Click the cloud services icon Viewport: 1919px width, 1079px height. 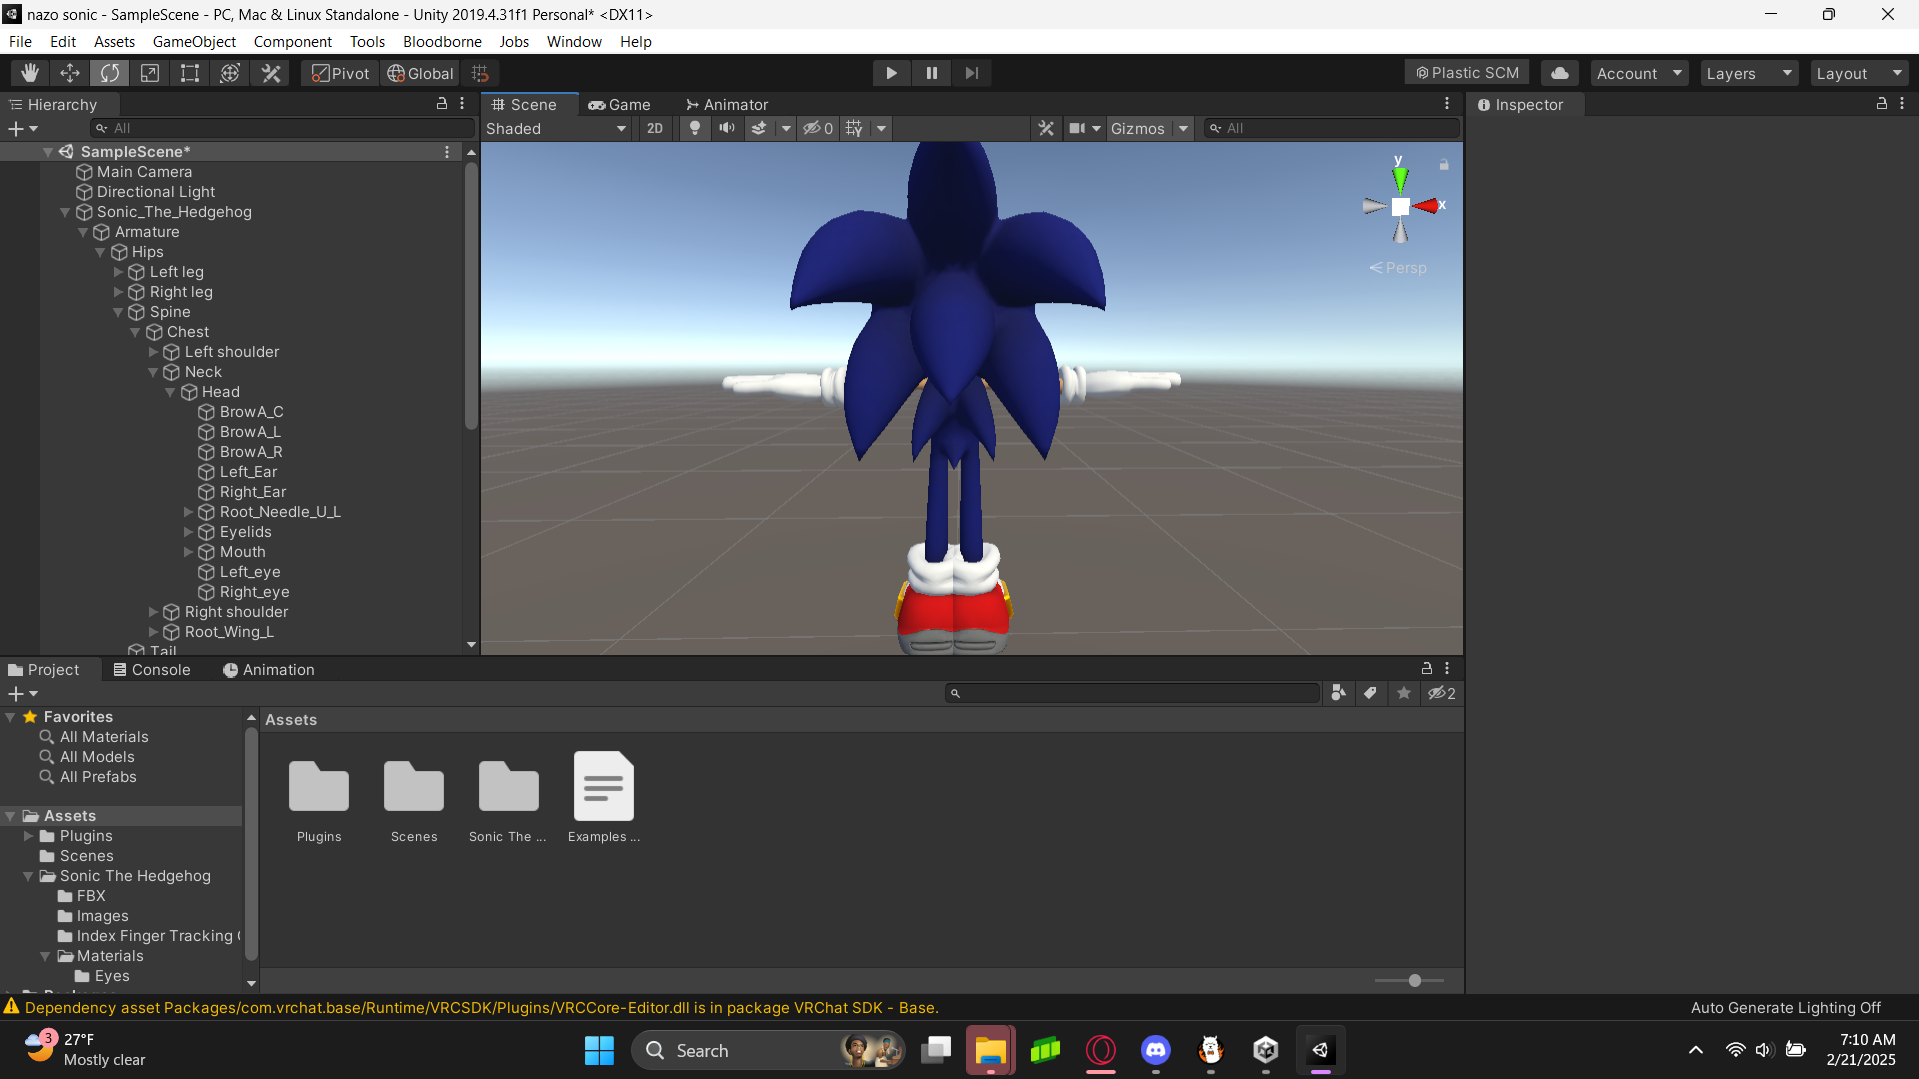[x=1559, y=72]
